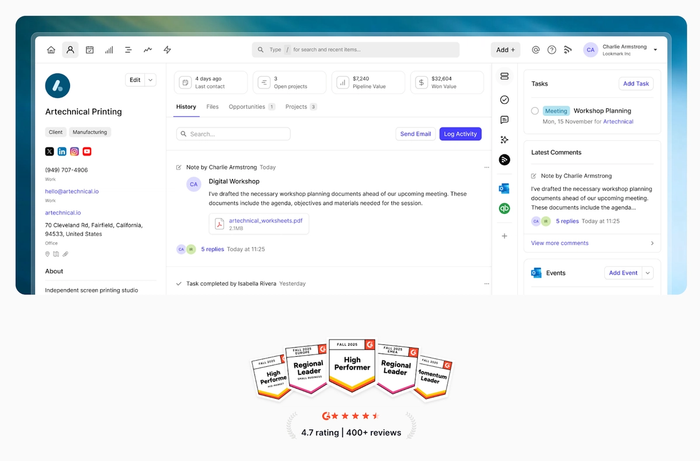Click the map pin icon under address
The width and height of the screenshot is (700, 461).
point(47,254)
